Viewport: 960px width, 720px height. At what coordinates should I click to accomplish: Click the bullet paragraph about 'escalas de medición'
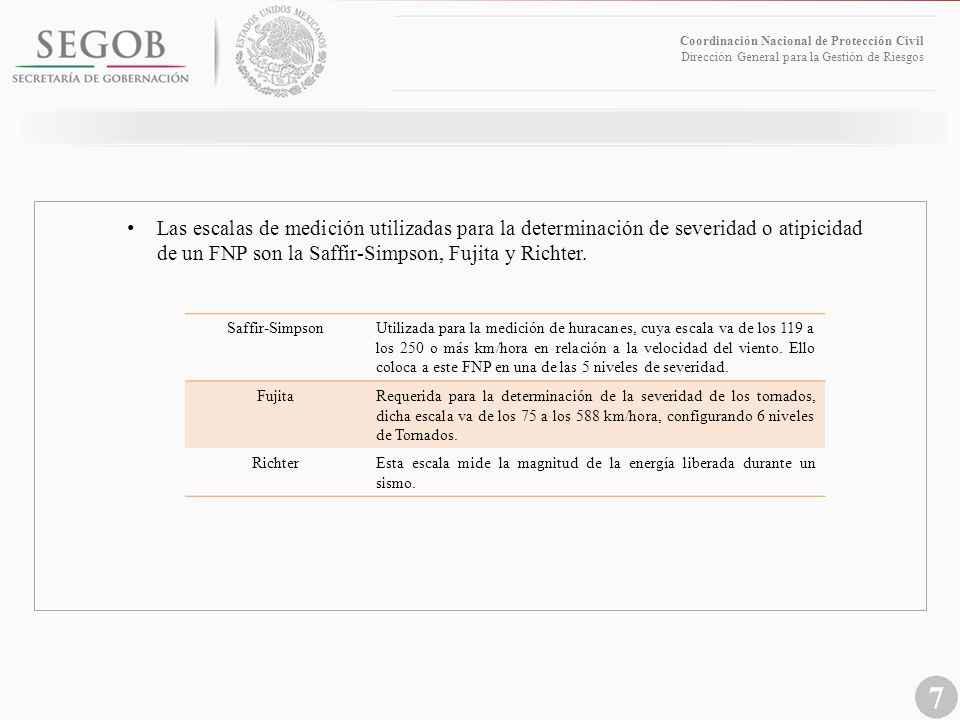(x=509, y=241)
